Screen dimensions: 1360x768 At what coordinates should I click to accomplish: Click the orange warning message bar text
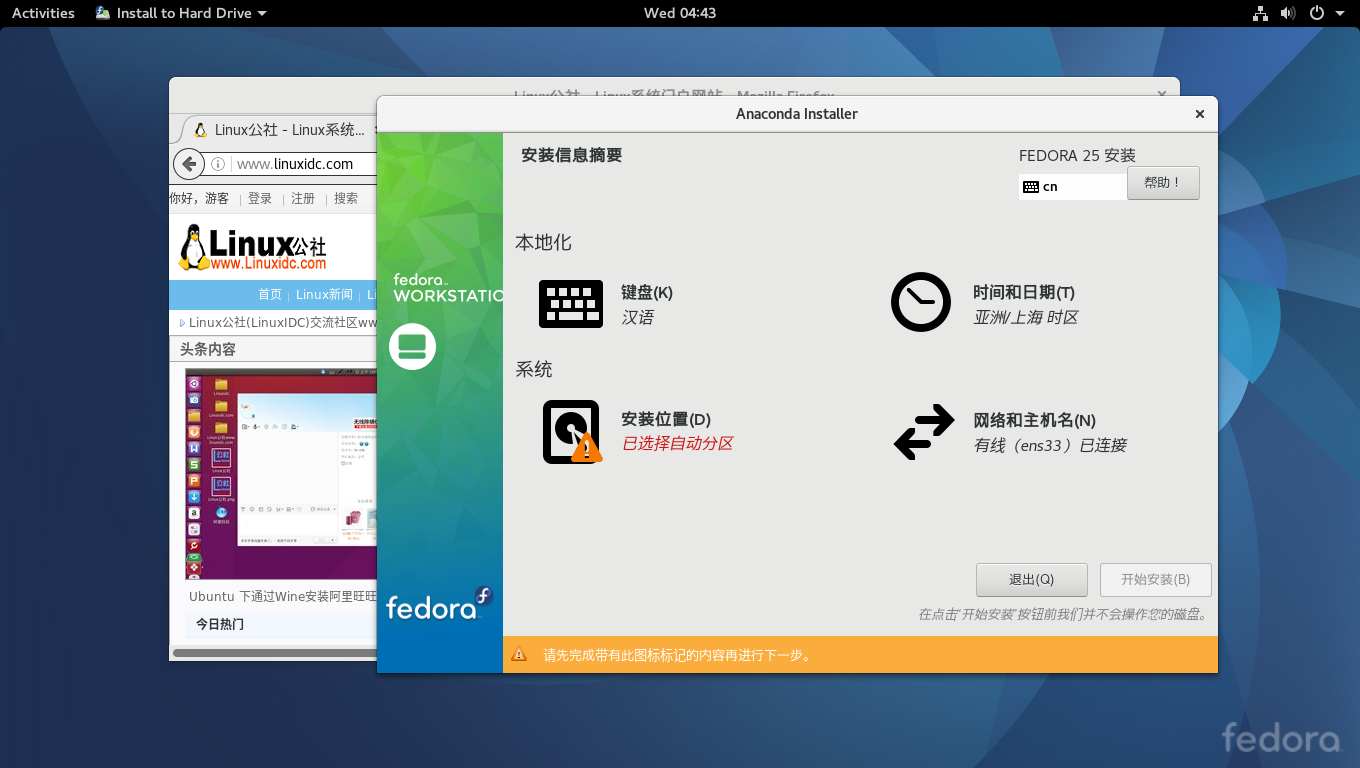click(677, 656)
